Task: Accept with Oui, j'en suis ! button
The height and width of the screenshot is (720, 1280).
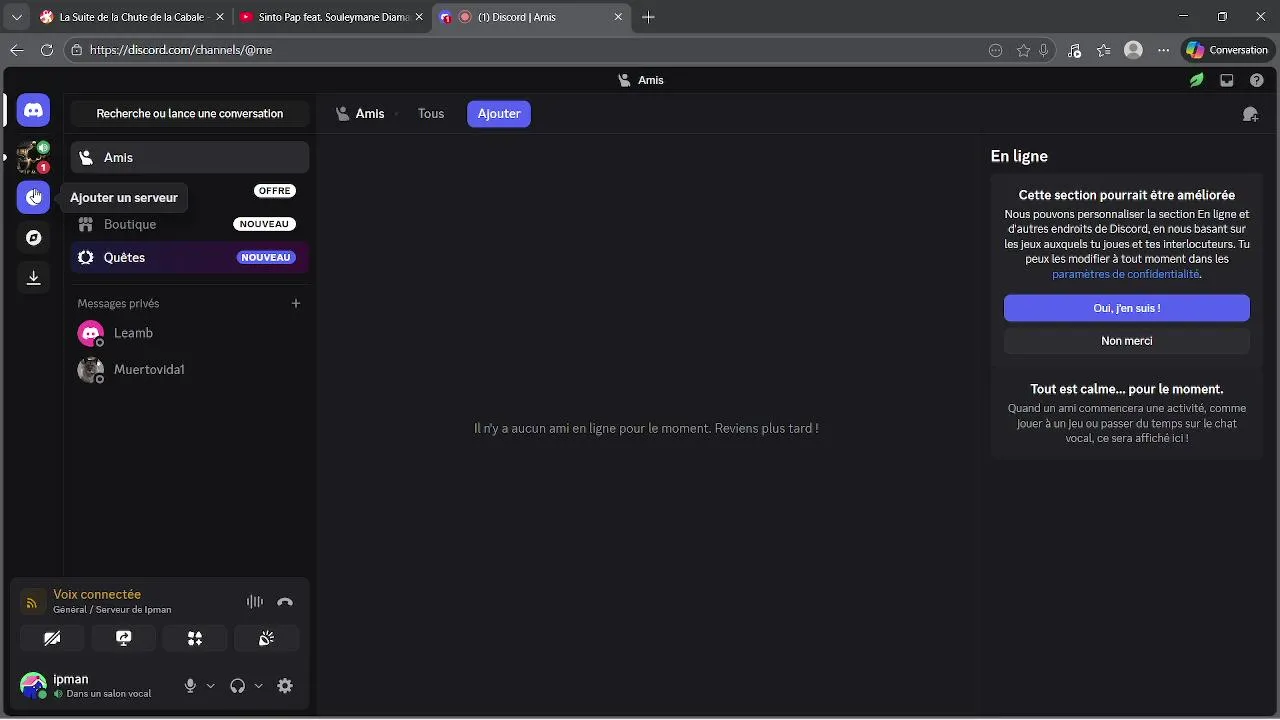Action: coord(1127,308)
